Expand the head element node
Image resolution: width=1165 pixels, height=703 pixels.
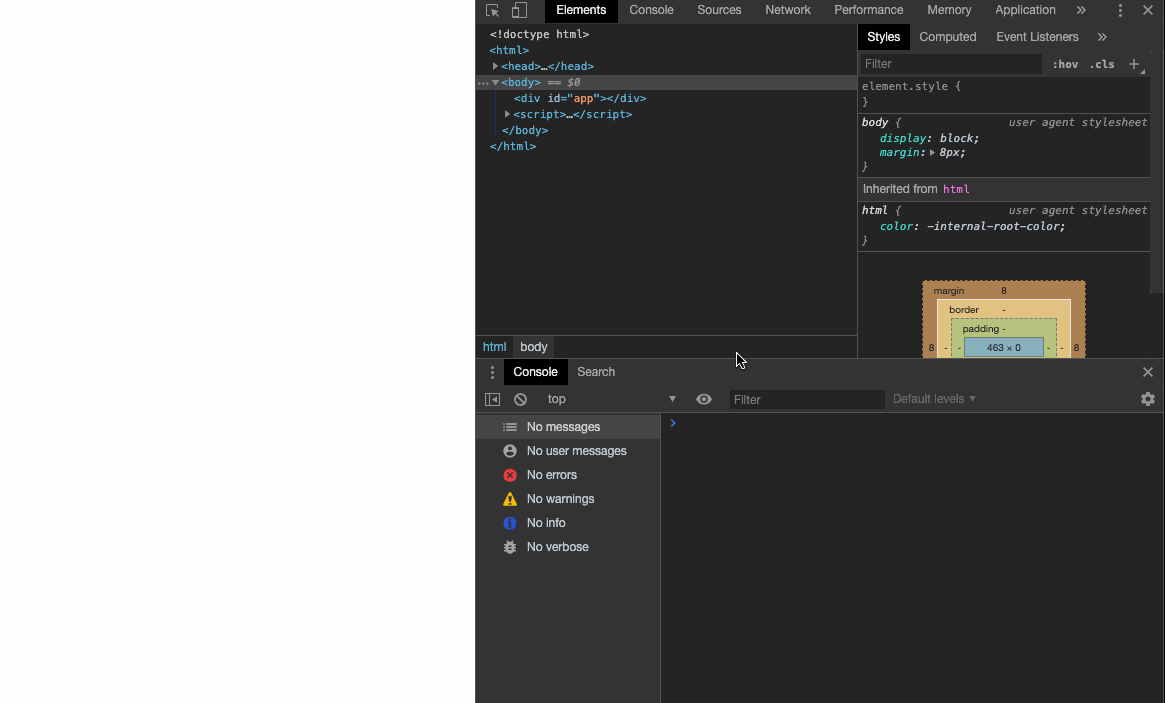pos(496,66)
